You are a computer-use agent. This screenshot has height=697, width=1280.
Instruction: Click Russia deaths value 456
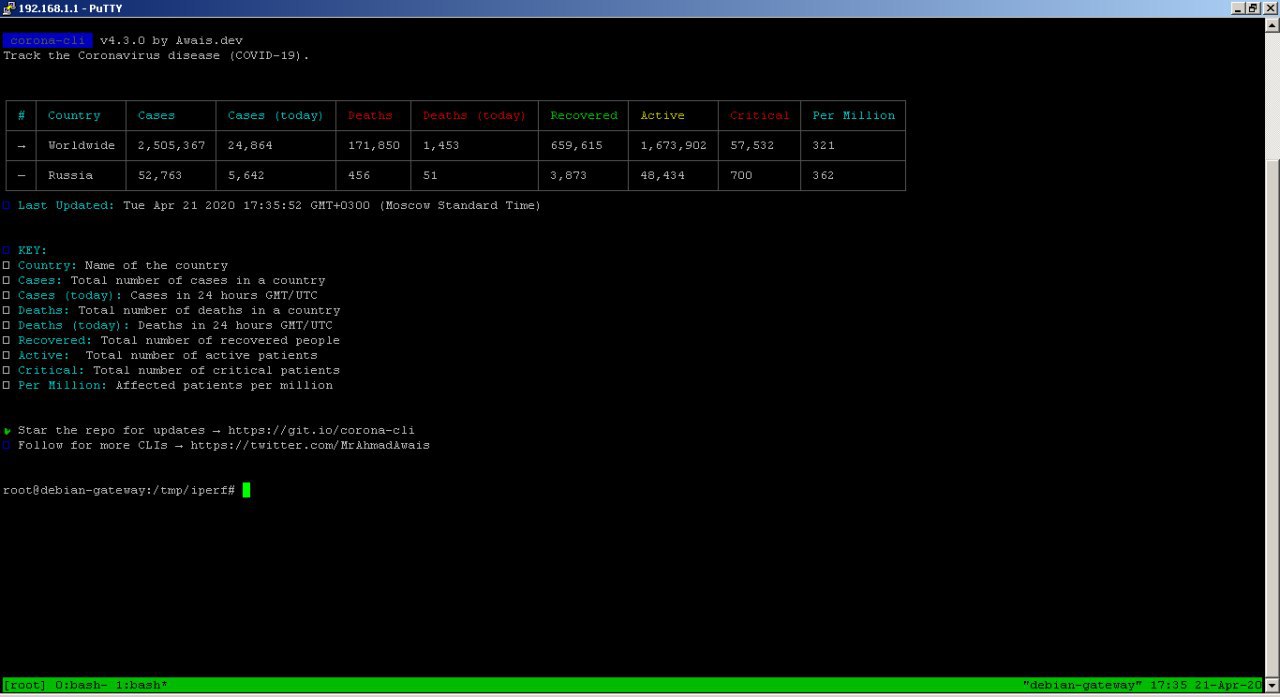point(359,176)
